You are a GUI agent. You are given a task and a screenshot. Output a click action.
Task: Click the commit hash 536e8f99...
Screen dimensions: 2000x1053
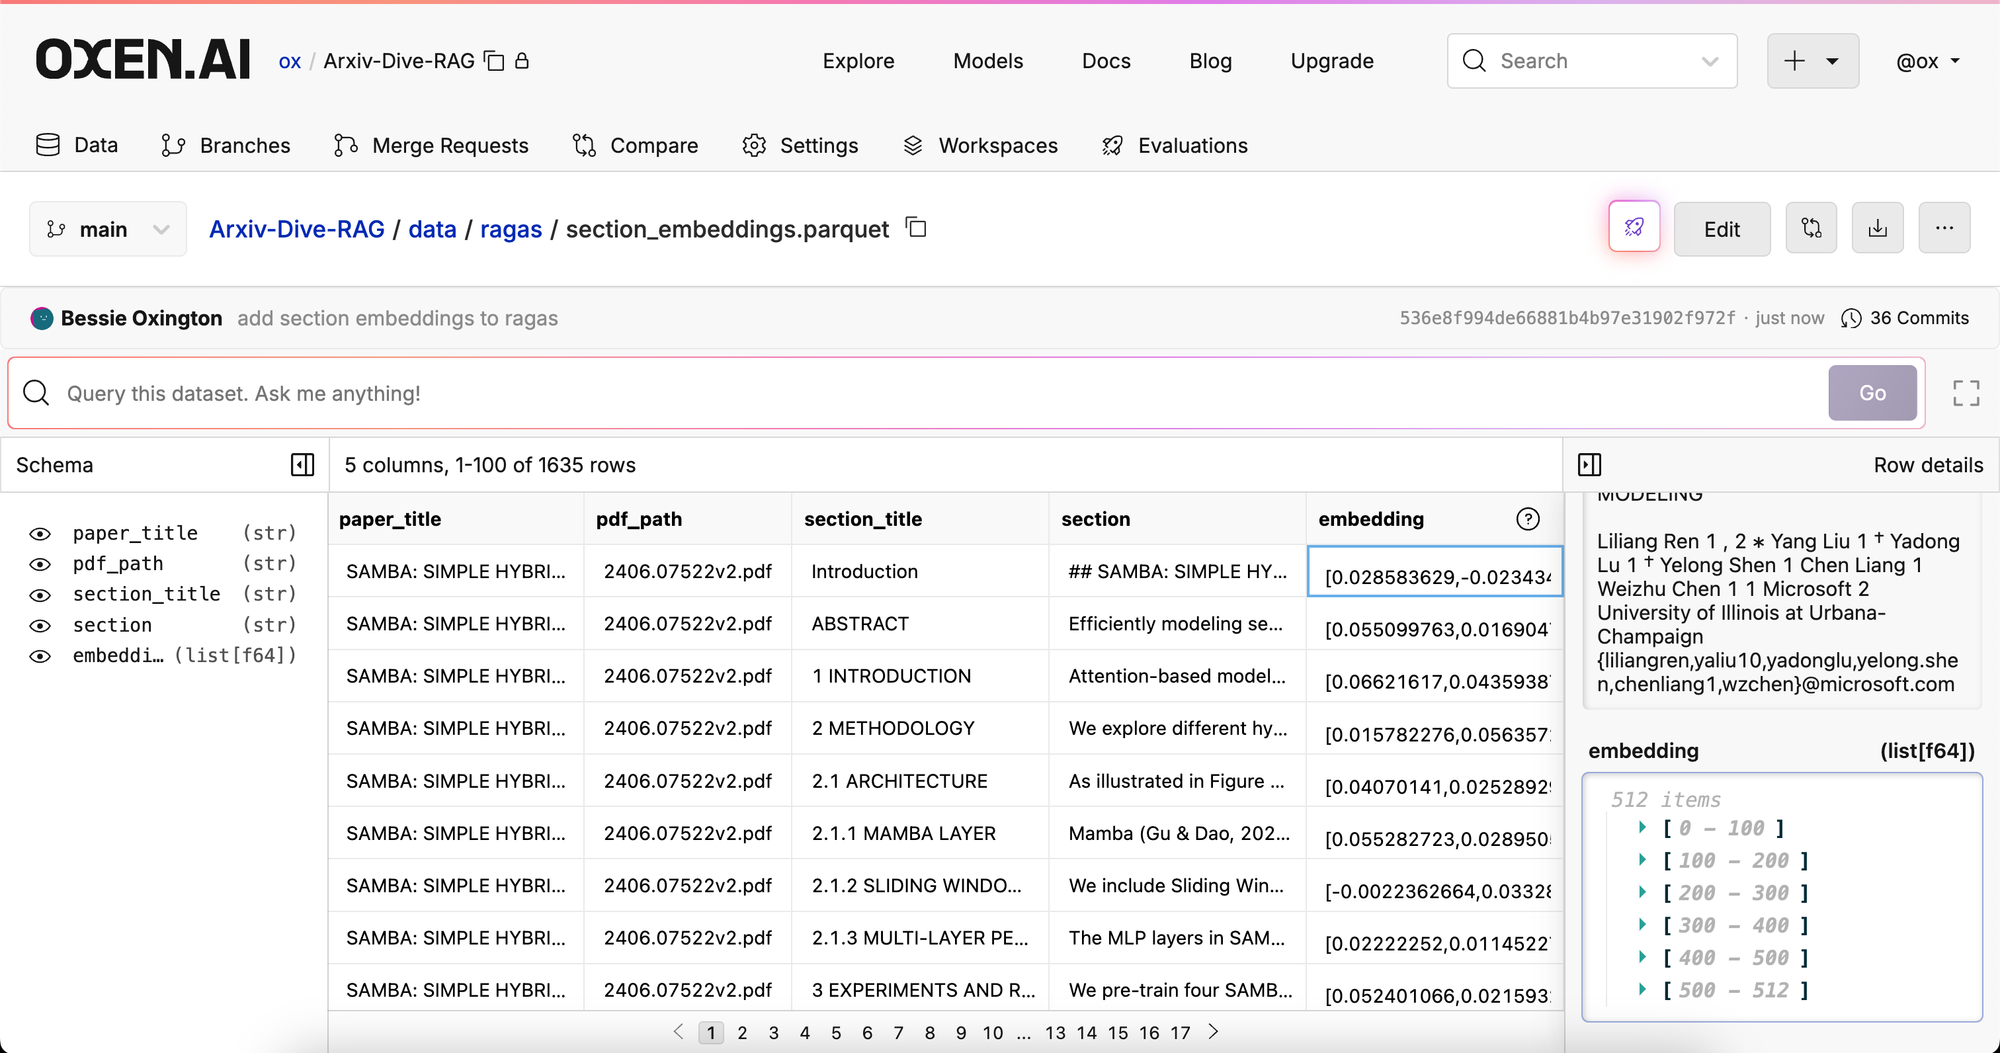(x=1567, y=318)
